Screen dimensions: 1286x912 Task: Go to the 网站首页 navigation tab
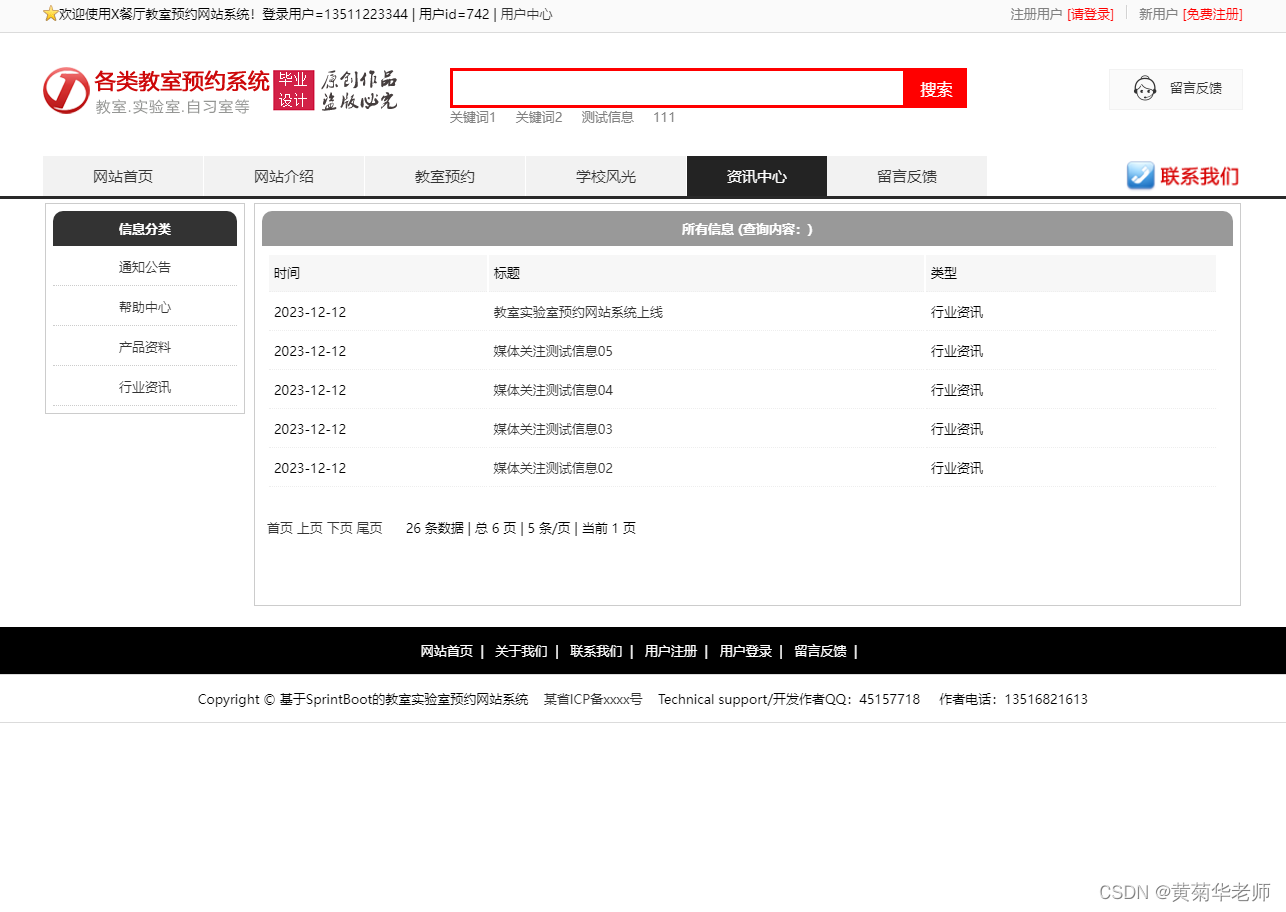point(123,177)
